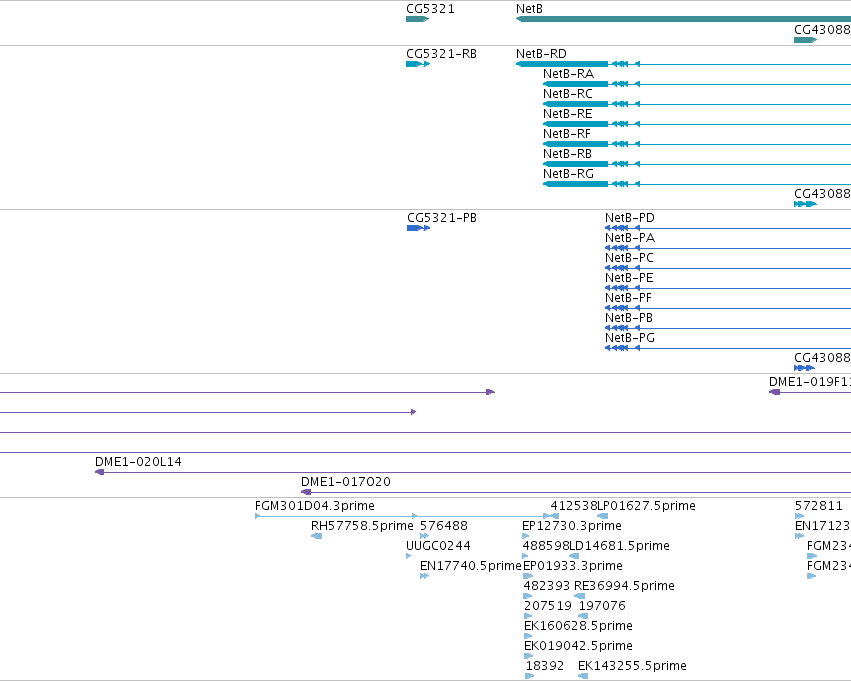851x681 pixels.
Task: Click the CG5321-RB transcript feature
Action: [418, 64]
